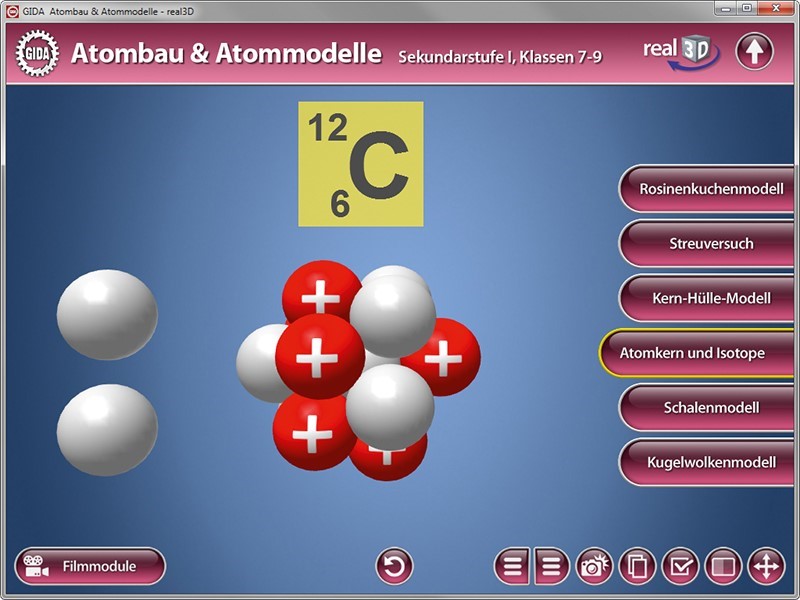
Task: Click the yellow carbon element symbol tile
Action: (x=360, y=164)
